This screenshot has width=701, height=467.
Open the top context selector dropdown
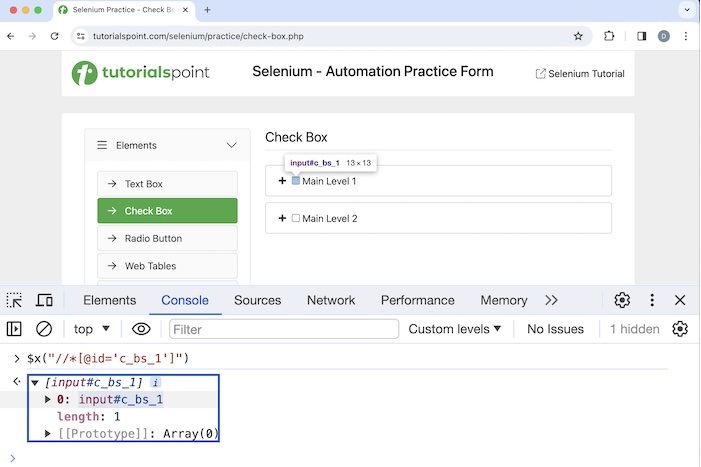click(x=92, y=329)
